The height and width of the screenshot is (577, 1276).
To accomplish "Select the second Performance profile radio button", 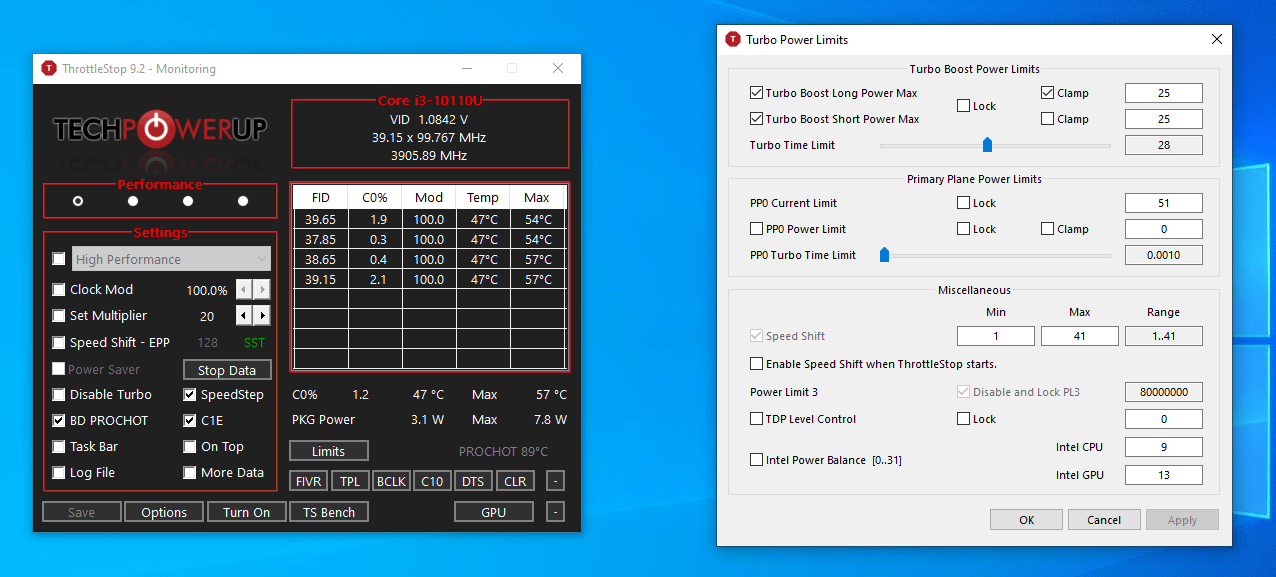I will click(x=133, y=201).
